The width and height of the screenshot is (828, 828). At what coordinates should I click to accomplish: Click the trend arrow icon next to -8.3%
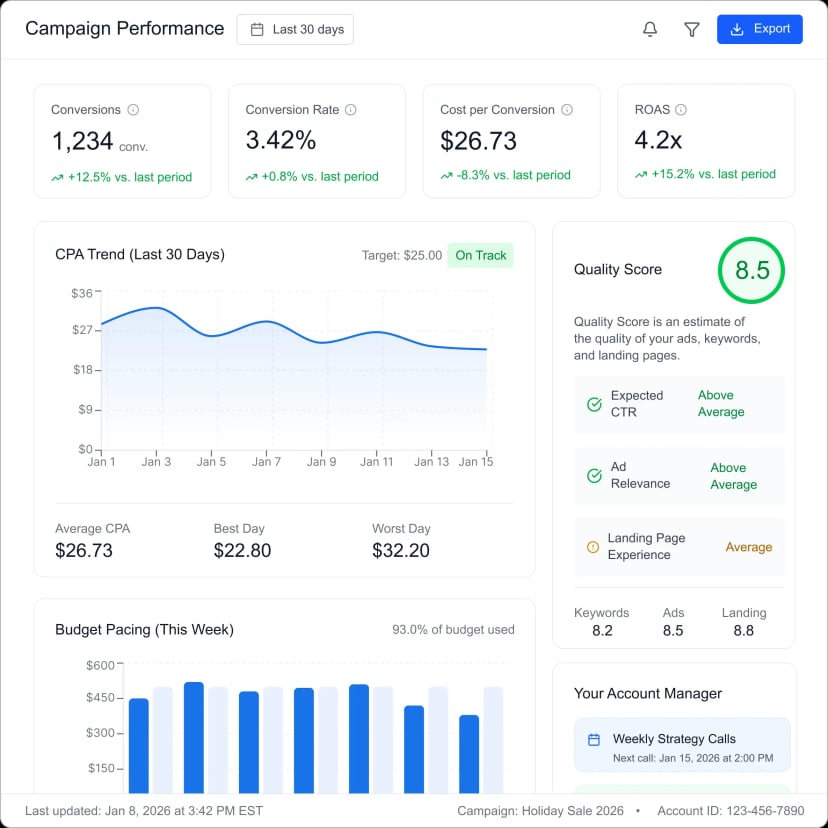coord(446,176)
